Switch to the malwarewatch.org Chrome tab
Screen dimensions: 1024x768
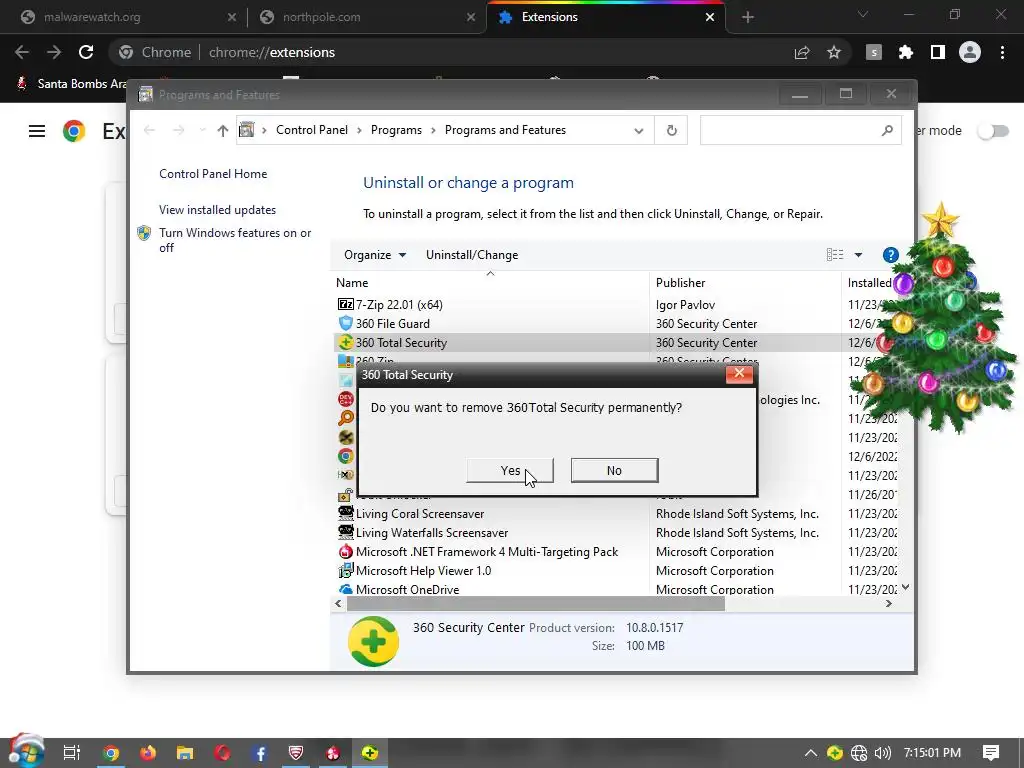coord(124,17)
